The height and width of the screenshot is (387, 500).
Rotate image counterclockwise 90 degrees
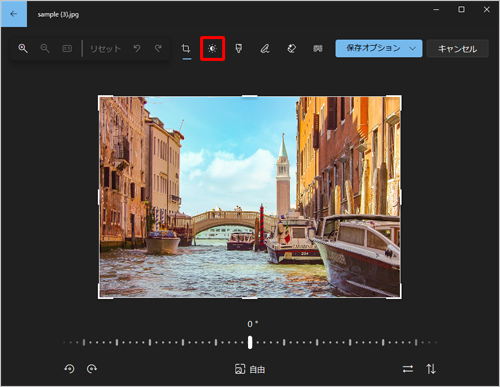point(69,369)
